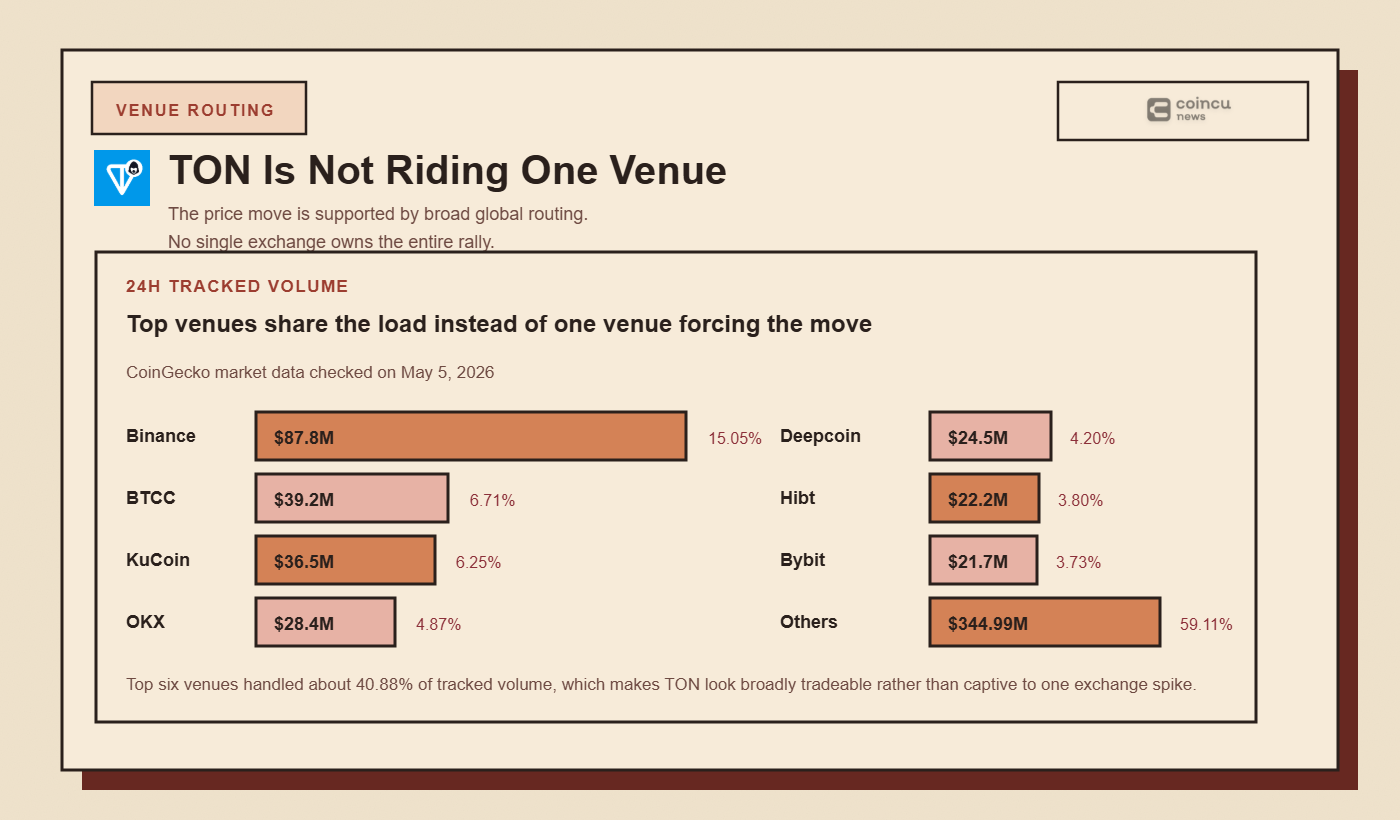This screenshot has height=820, width=1400.
Task: Select the Binance venue label
Action: click(x=161, y=436)
